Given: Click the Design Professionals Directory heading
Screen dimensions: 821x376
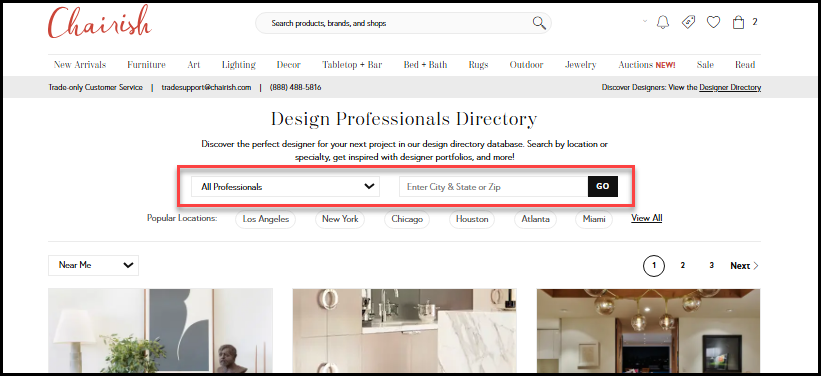Looking at the screenshot, I should pyautogui.click(x=404, y=120).
